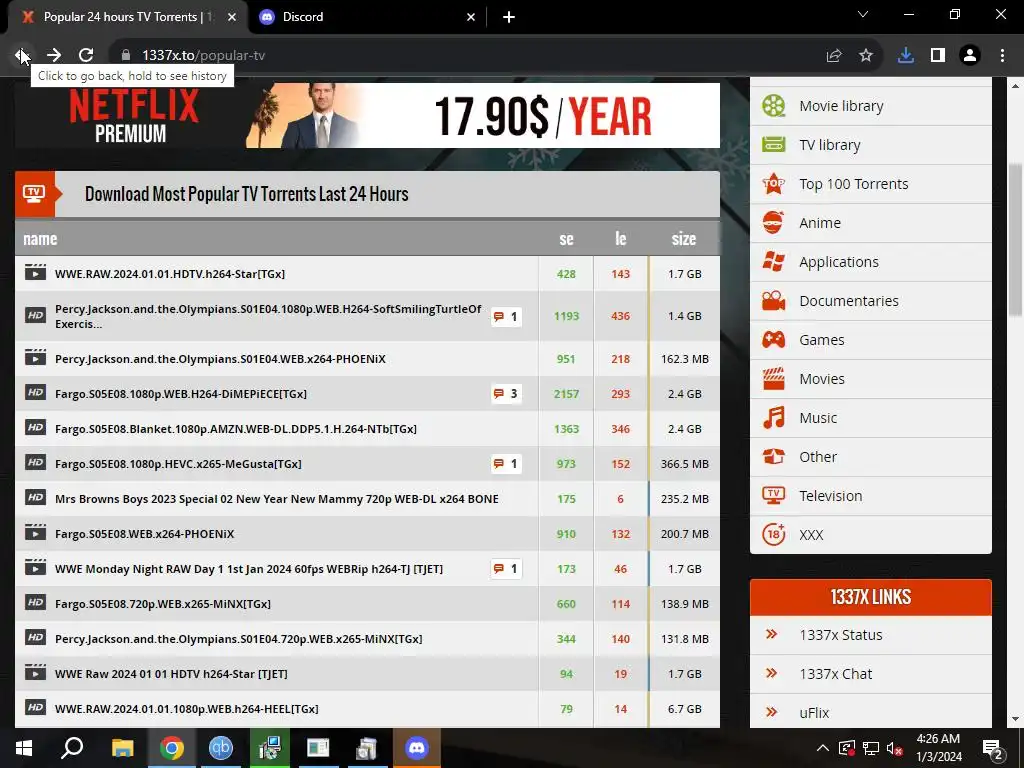Open the Chrome profile avatar

coord(970,56)
